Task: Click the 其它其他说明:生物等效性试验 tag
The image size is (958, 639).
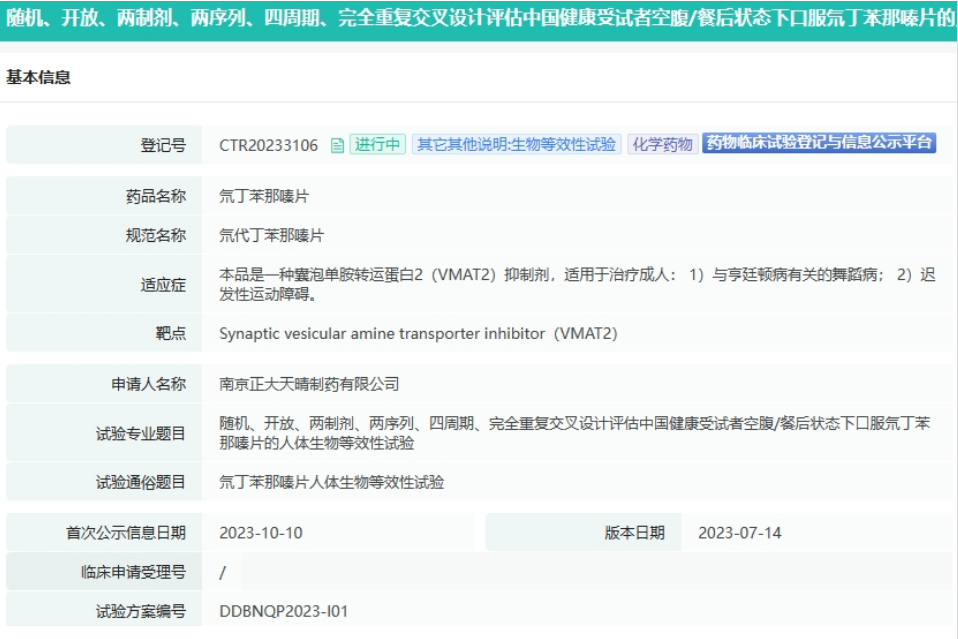Action: coord(516,144)
